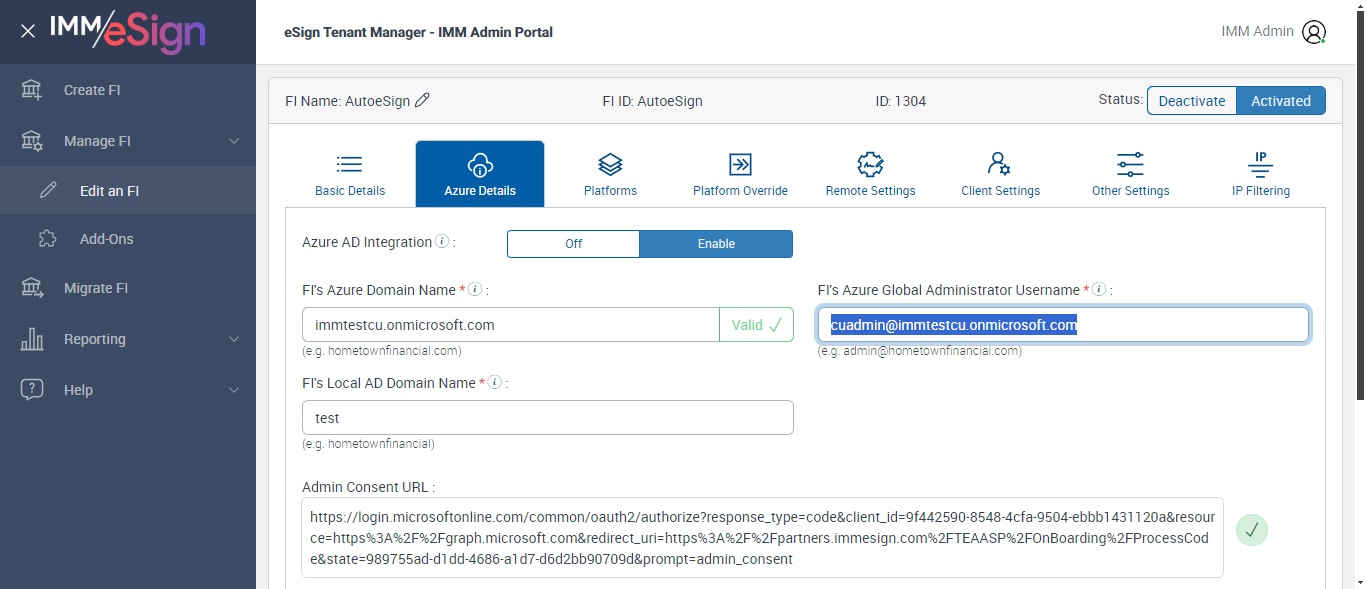
Task: Expand the Manage FI menu chevron
Action: pyautogui.click(x=234, y=141)
